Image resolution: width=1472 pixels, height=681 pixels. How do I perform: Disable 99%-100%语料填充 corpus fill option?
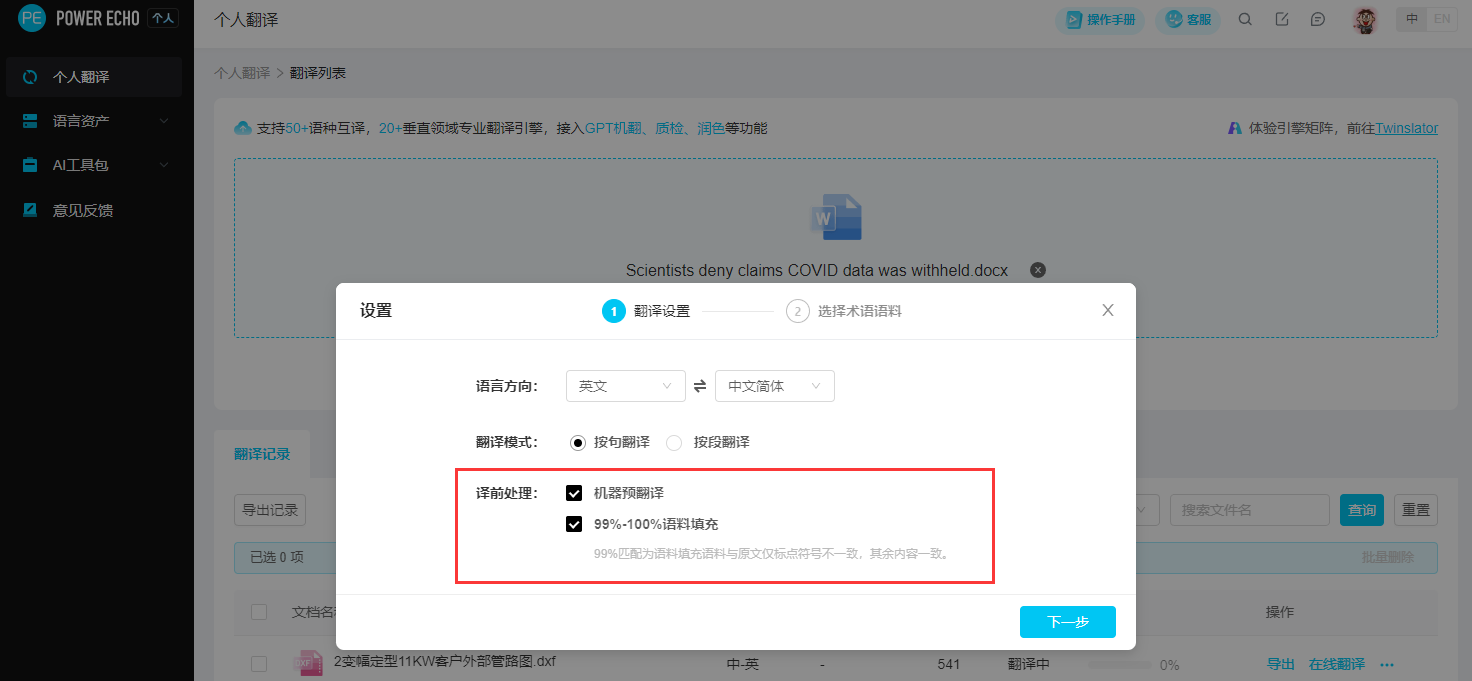tap(574, 523)
